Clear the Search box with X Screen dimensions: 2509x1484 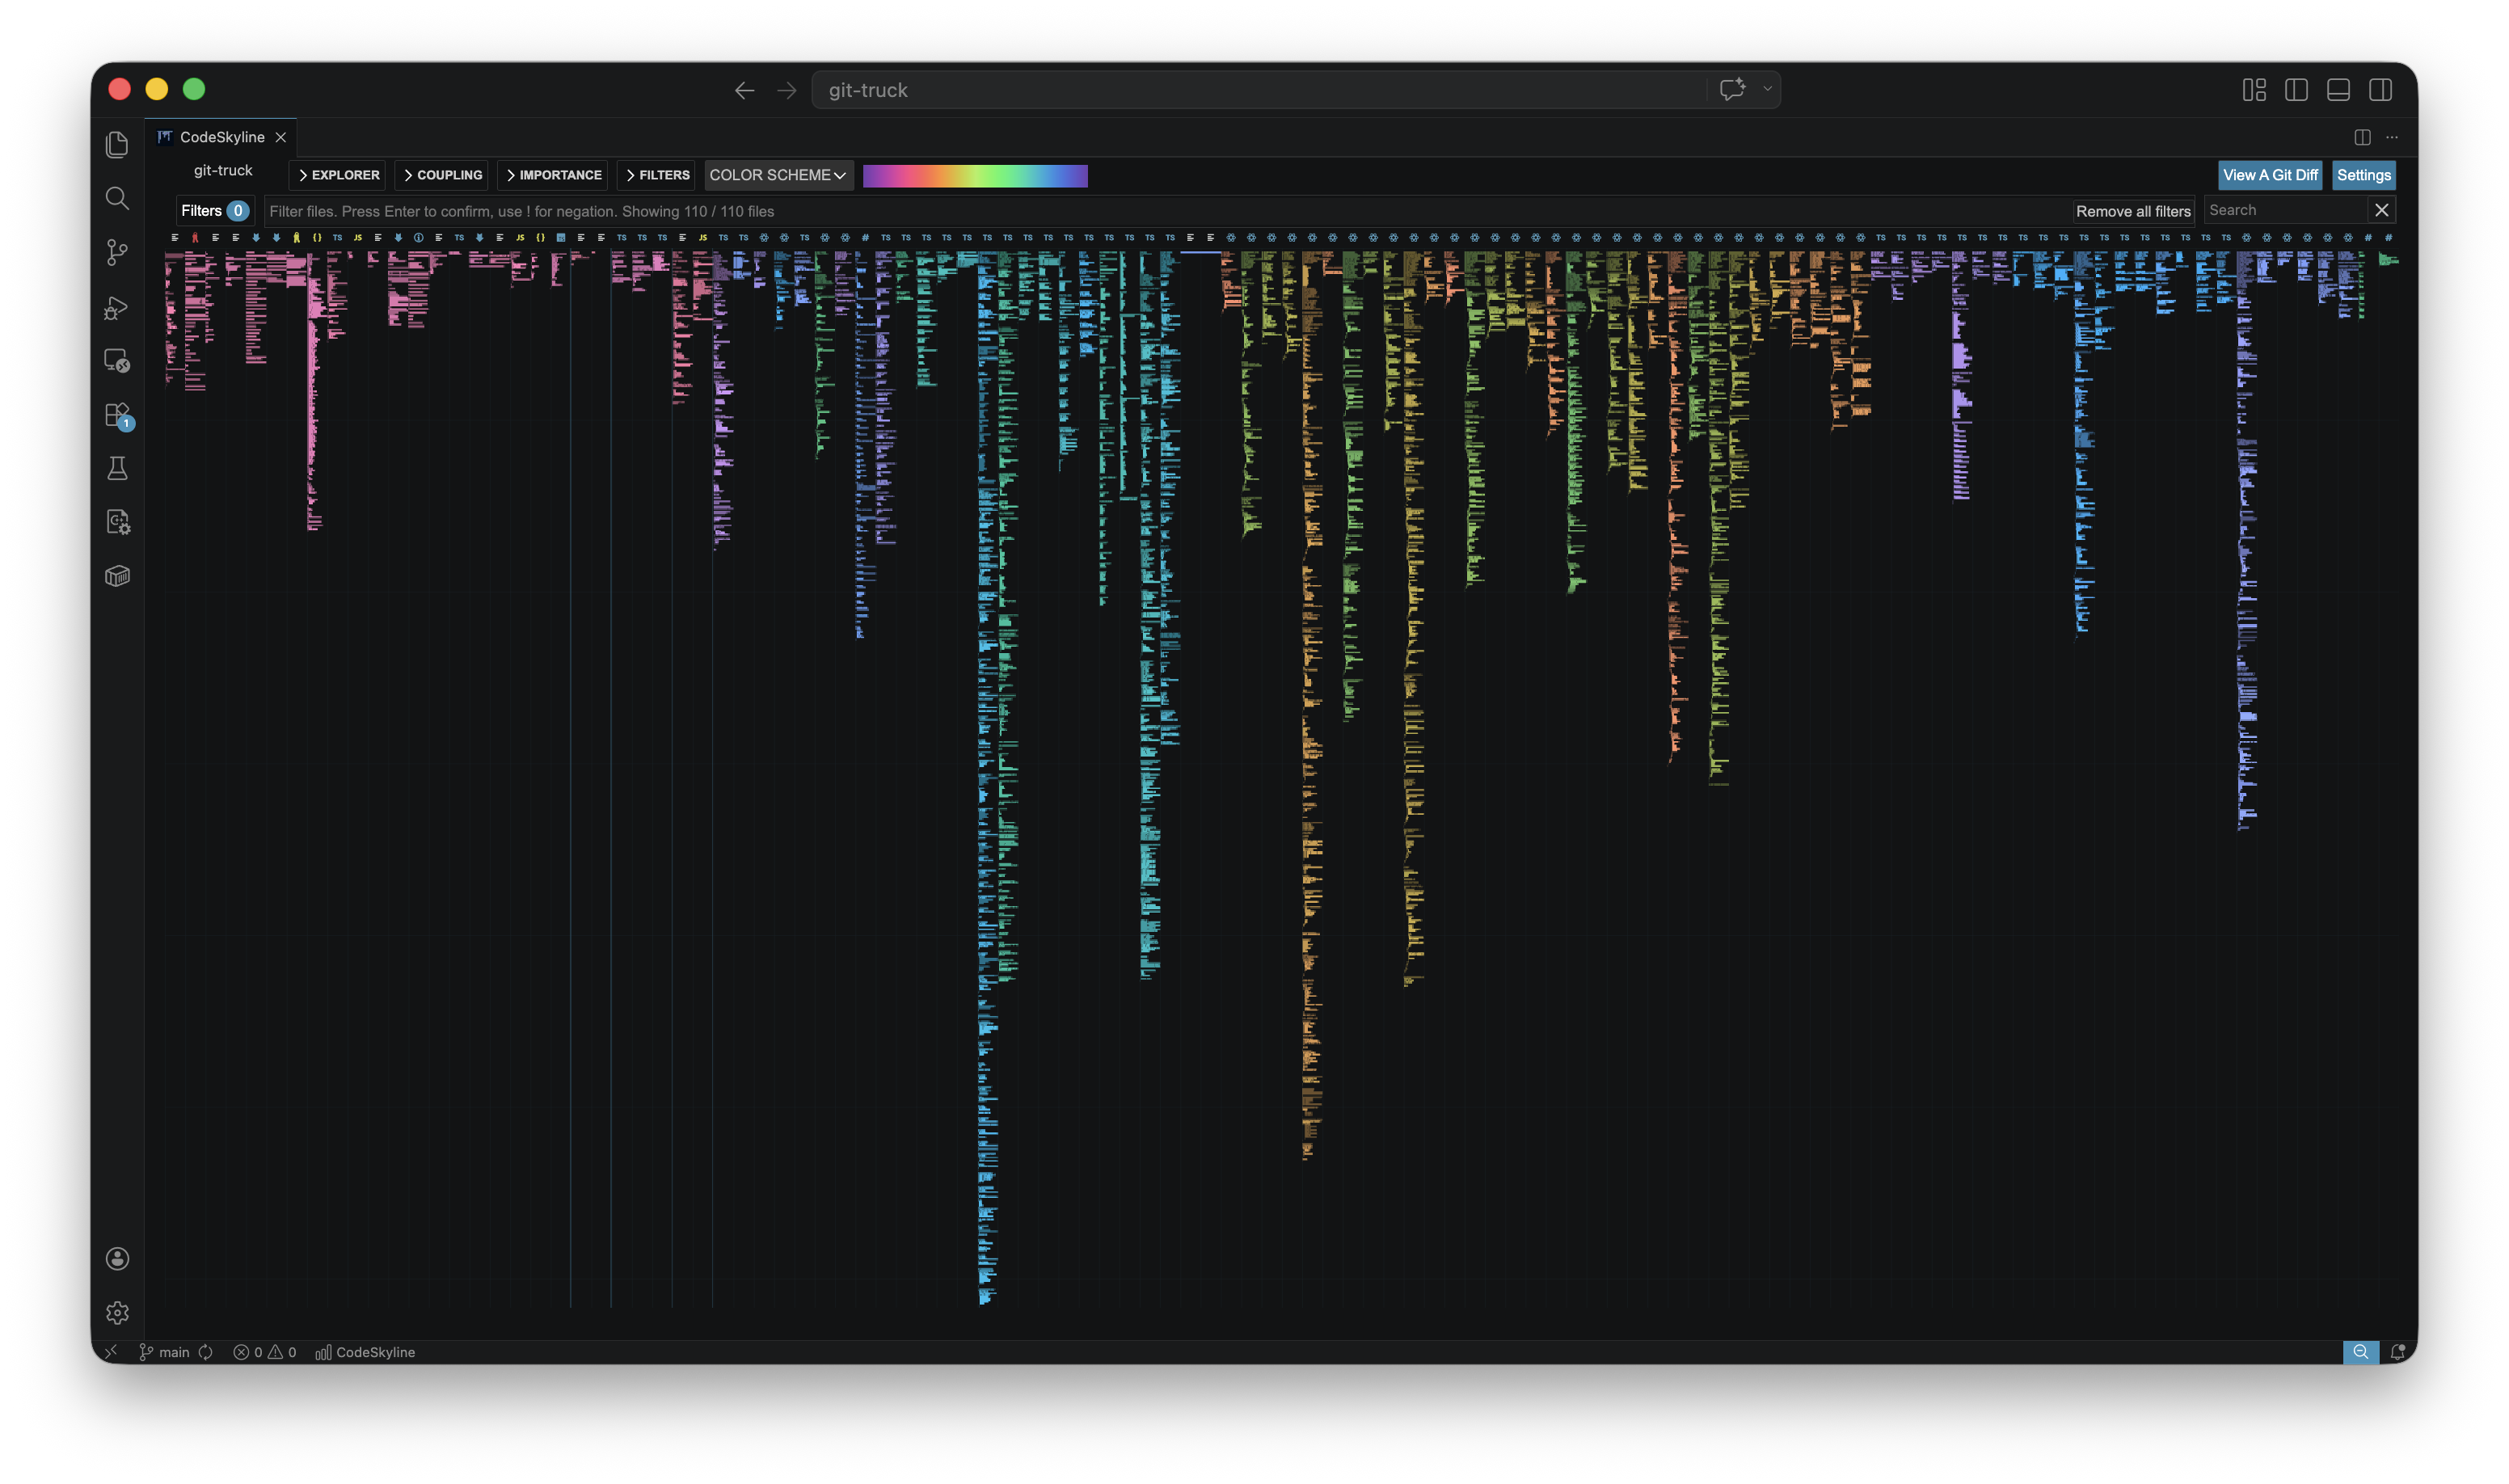tap(2381, 210)
